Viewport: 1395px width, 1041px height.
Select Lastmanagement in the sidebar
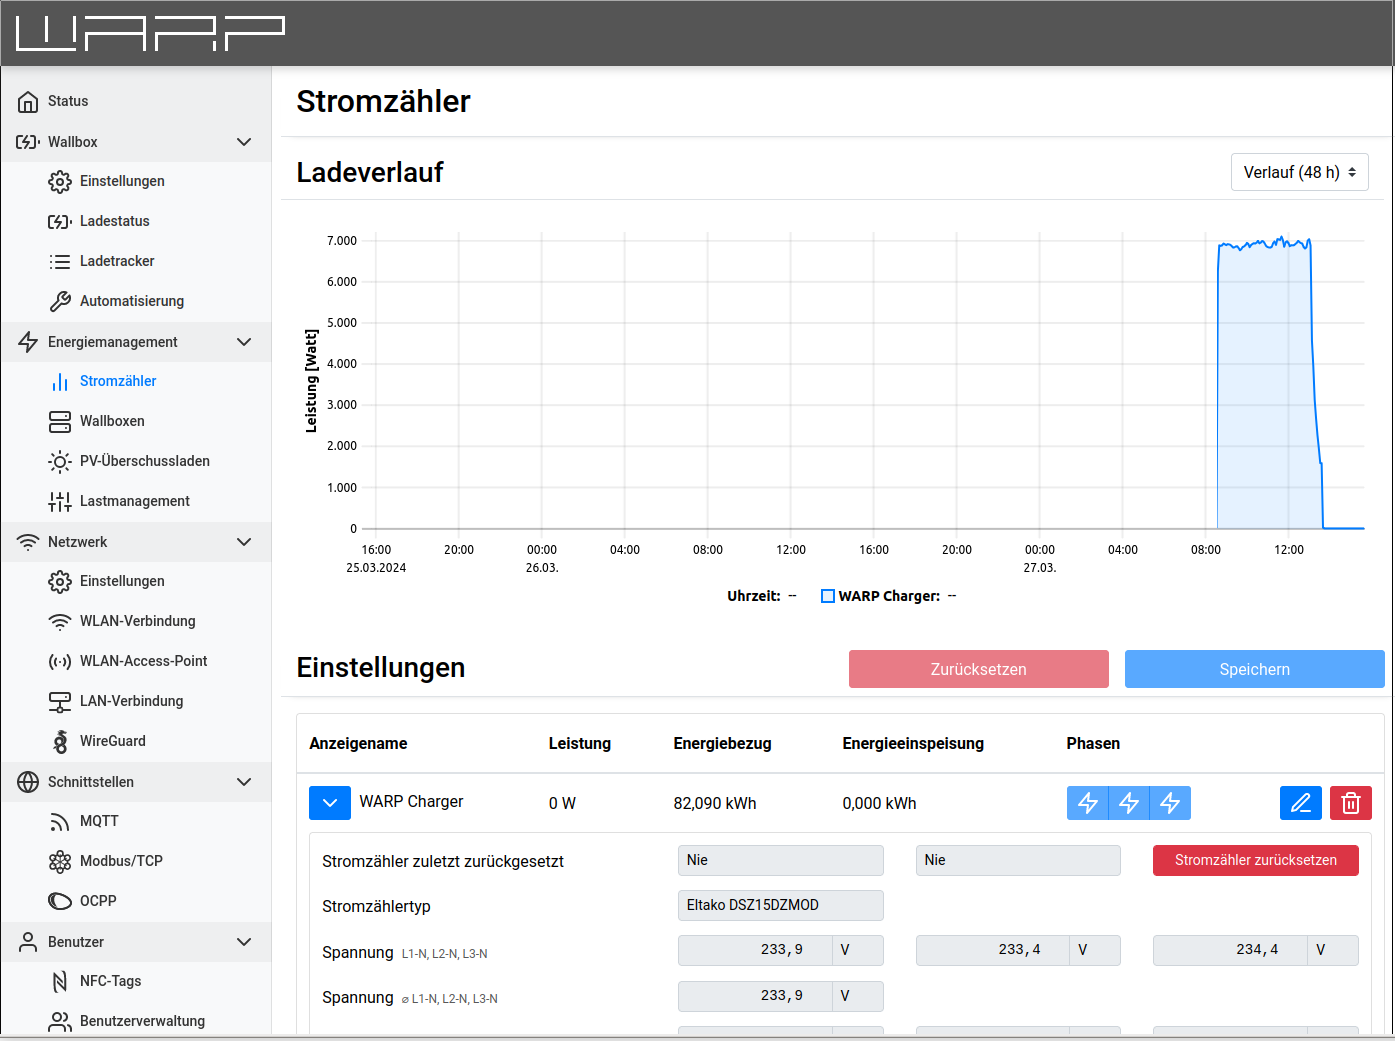(134, 501)
